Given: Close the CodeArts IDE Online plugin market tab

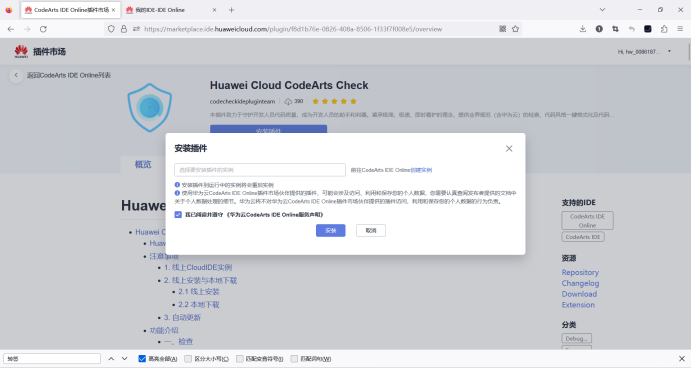Looking at the screenshot, I should pos(113,10).
